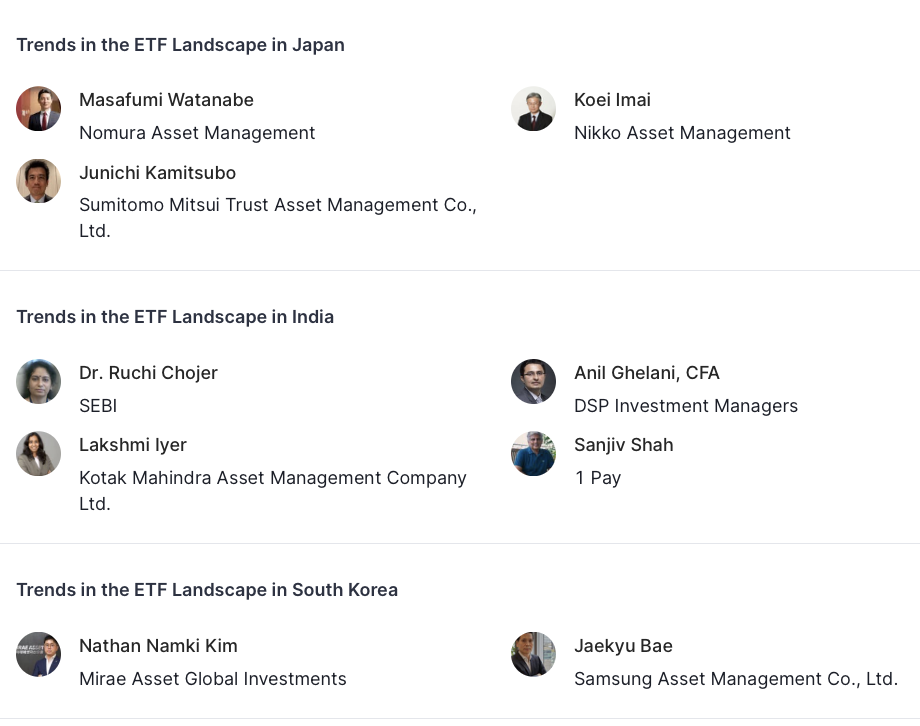Image resolution: width=920 pixels, height=726 pixels.
Task: Open Junichi Kamitsubo's profile photo
Action: 39,181
